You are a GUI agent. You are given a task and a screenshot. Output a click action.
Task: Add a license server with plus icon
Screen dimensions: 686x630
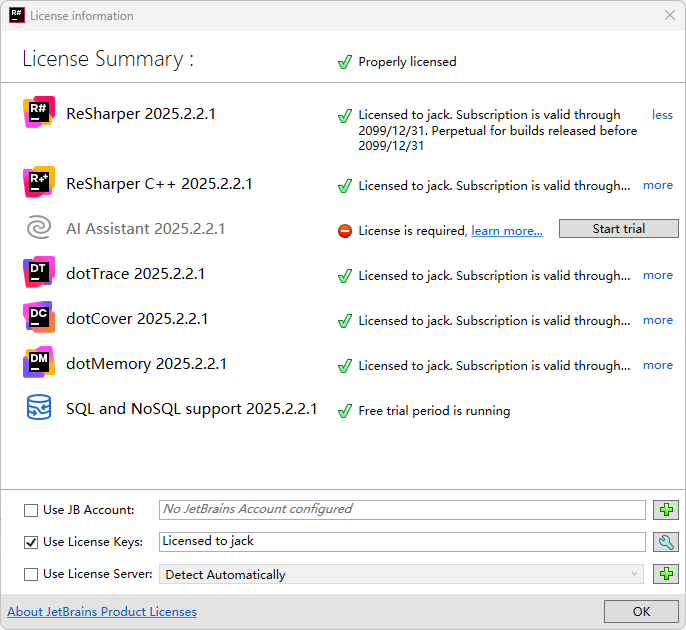(x=666, y=574)
